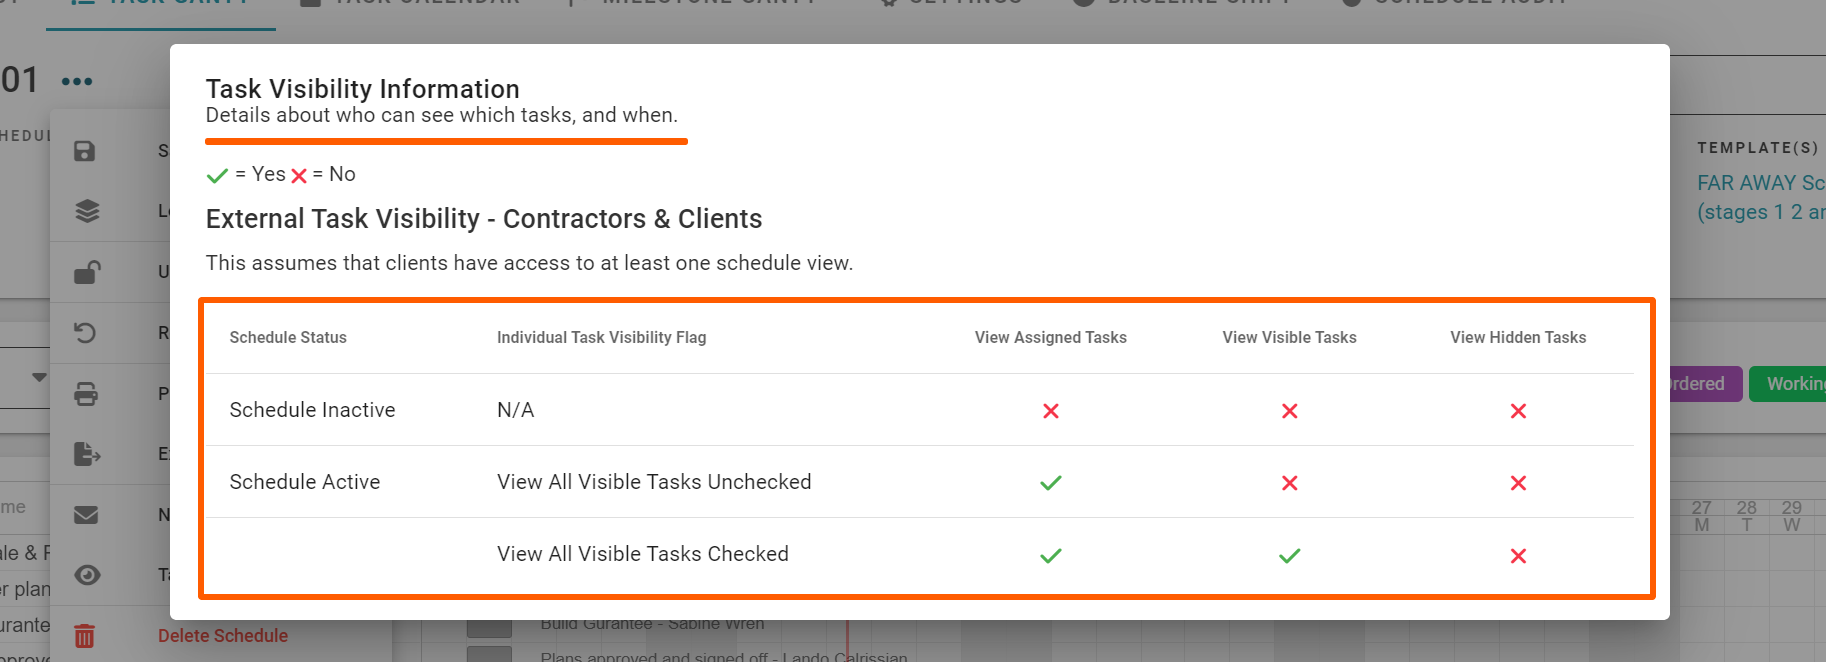Click the layers stack icon
This screenshot has width=1826, height=662.
click(x=87, y=211)
